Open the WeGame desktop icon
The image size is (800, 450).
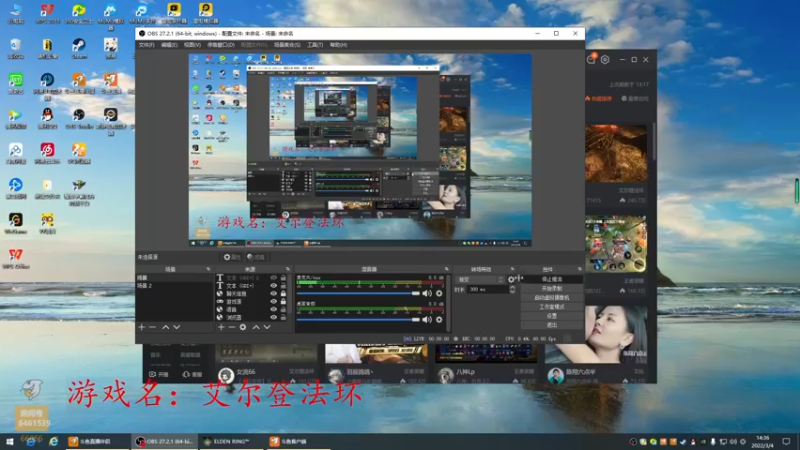[16, 223]
